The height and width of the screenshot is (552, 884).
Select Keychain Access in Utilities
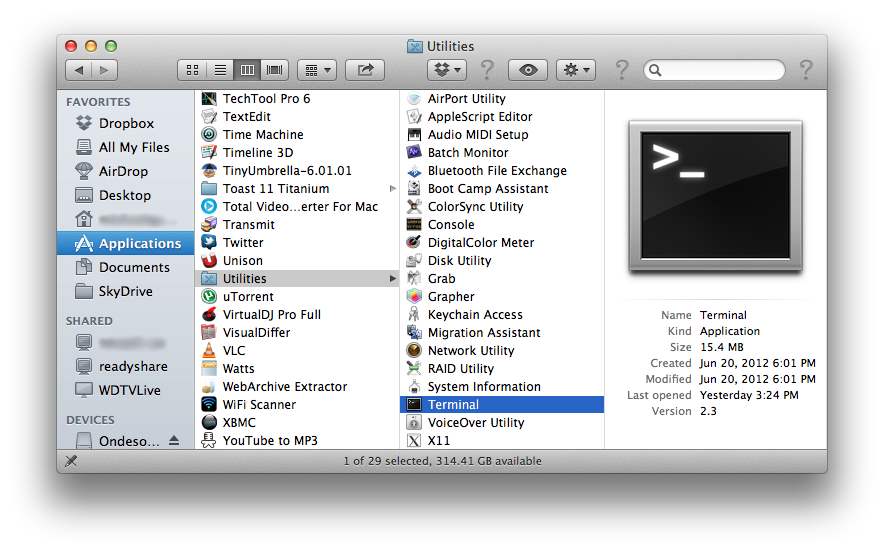[475, 315]
